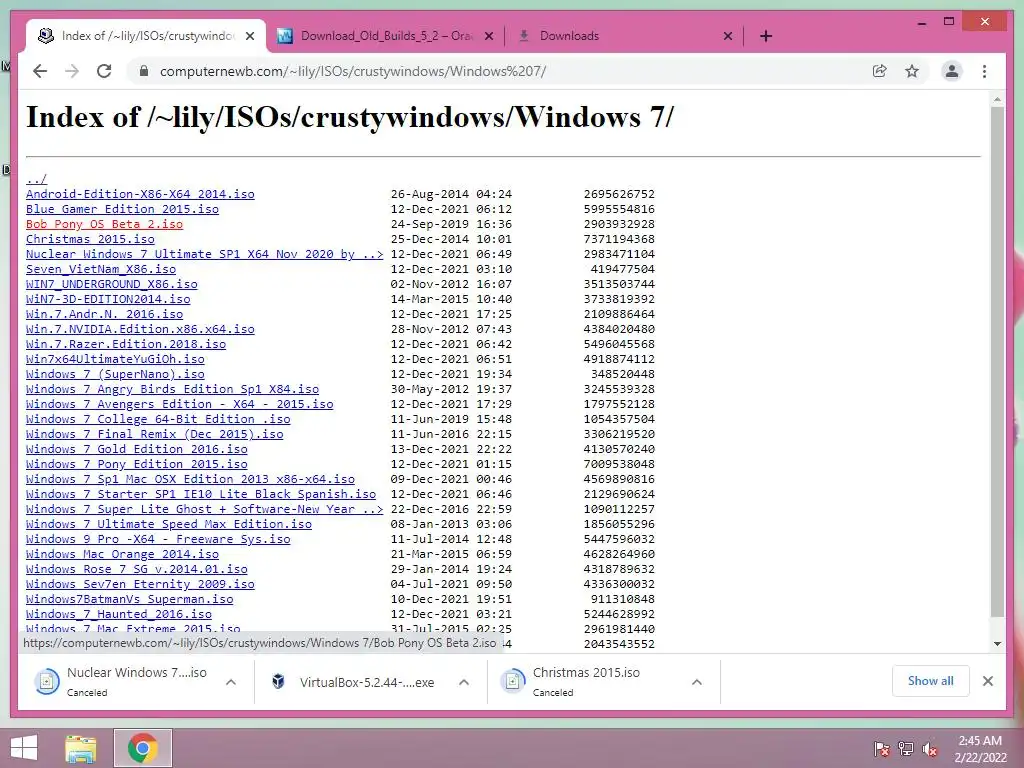Click the muted volume tray icon
Screen dimensions: 1024x768
pyautogui.click(x=930, y=749)
